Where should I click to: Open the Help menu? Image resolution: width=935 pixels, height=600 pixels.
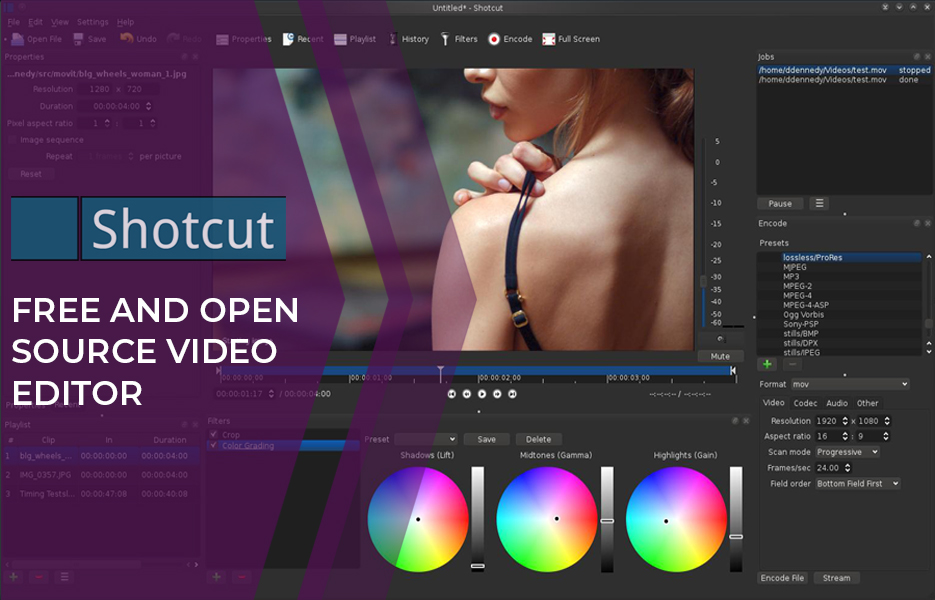tap(125, 22)
